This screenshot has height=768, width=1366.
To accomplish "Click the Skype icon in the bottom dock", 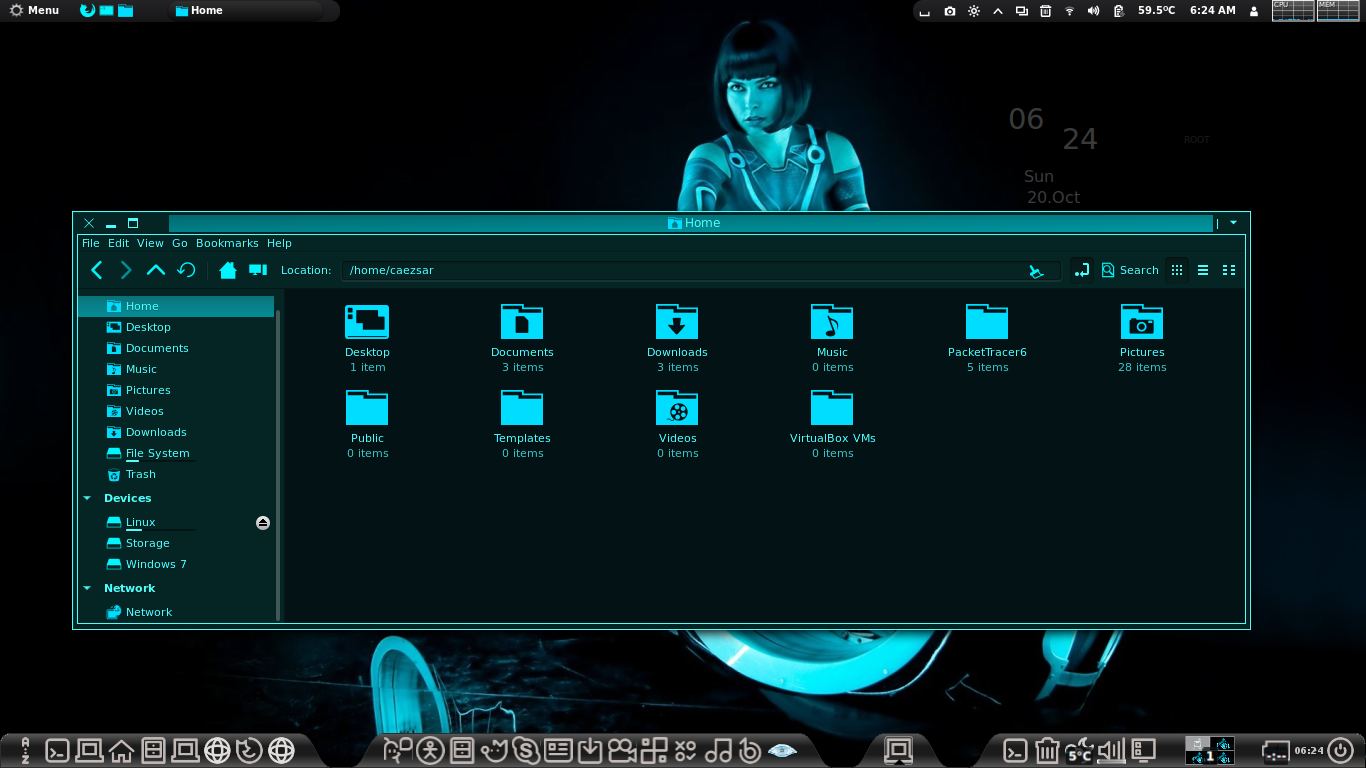I will [x=526, y=750].
